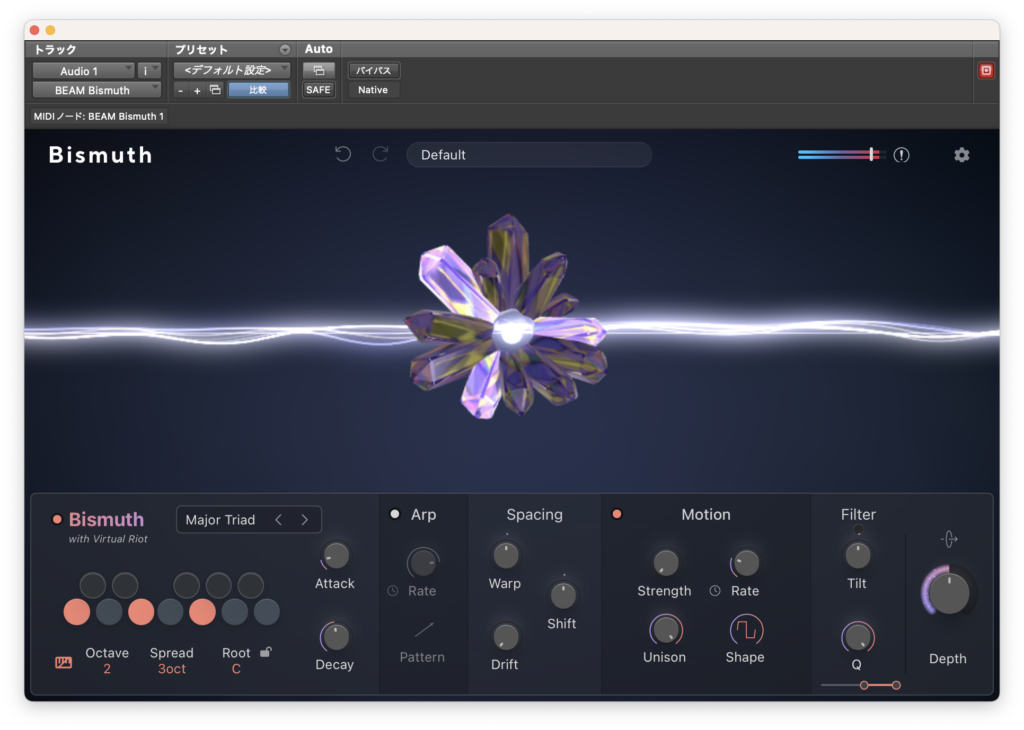Enable the C-sharp black note key
Viewport: 1024px width, 730px height.
[x=92, y=586]
